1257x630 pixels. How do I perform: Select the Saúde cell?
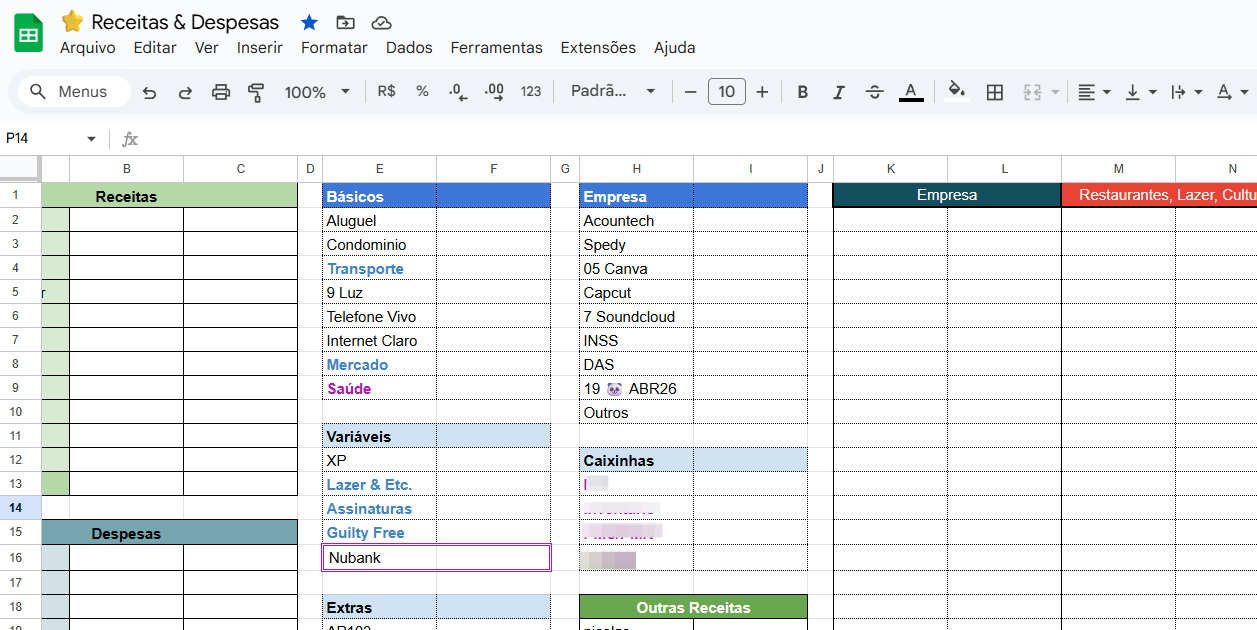coord(379,388)
